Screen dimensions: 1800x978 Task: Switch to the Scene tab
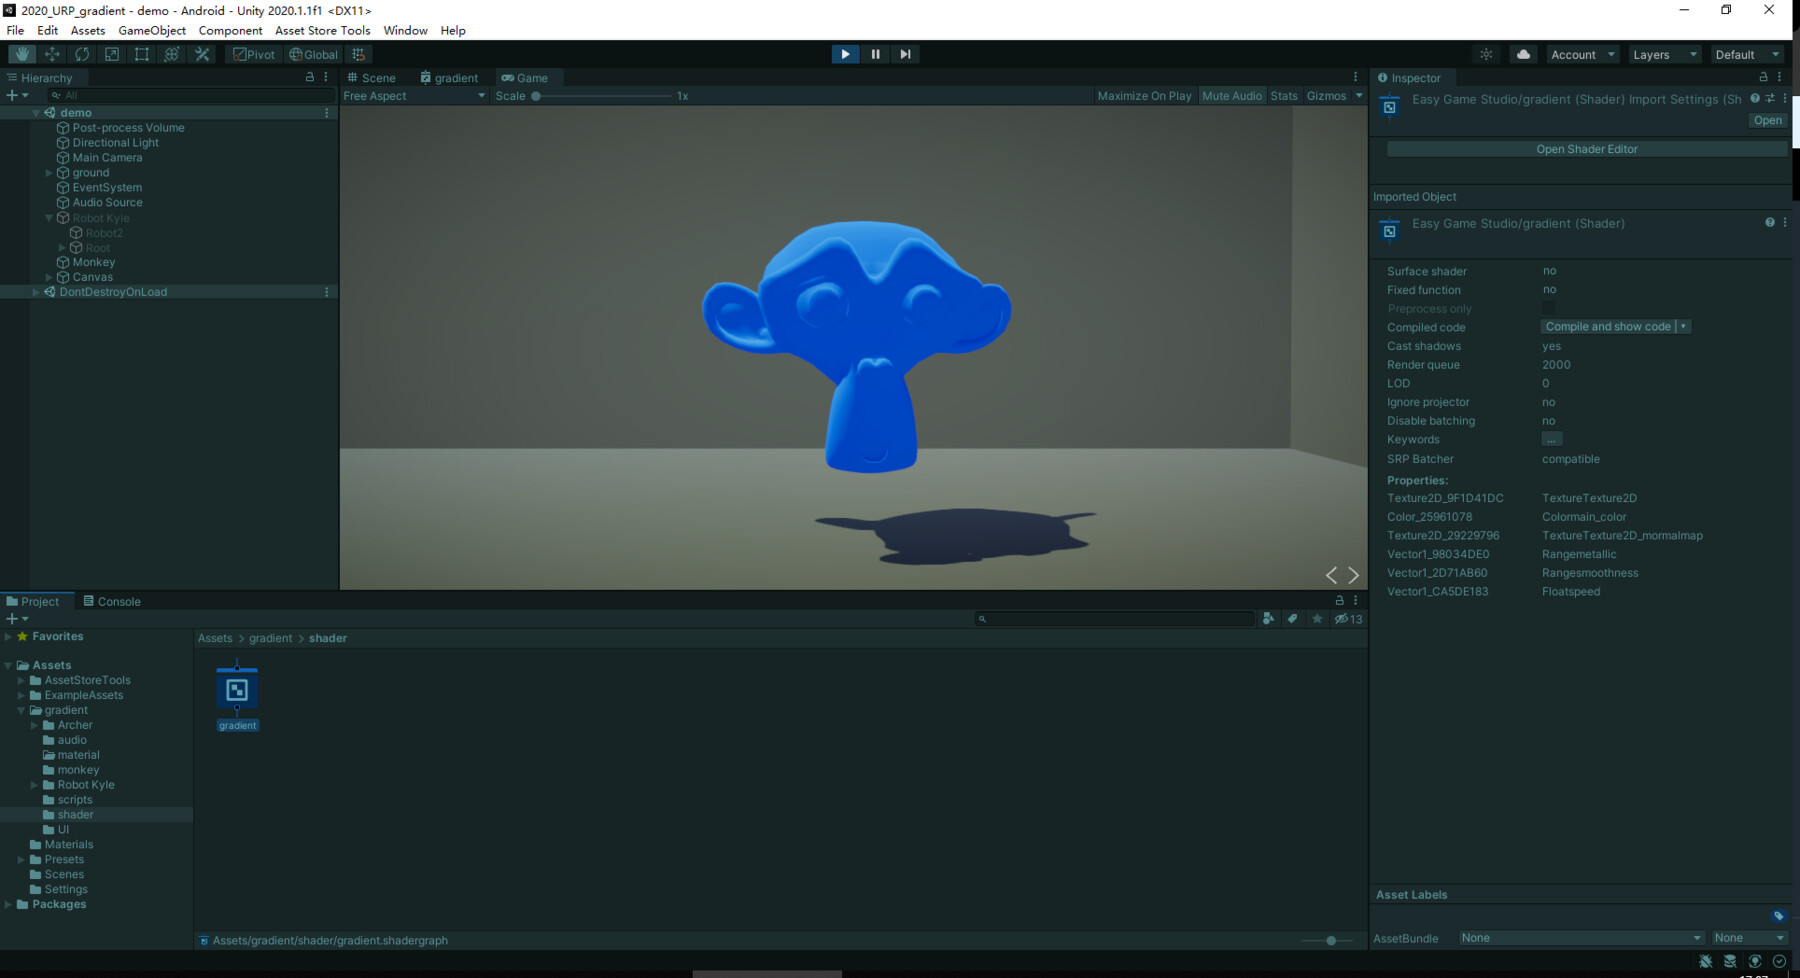[372, 77]
